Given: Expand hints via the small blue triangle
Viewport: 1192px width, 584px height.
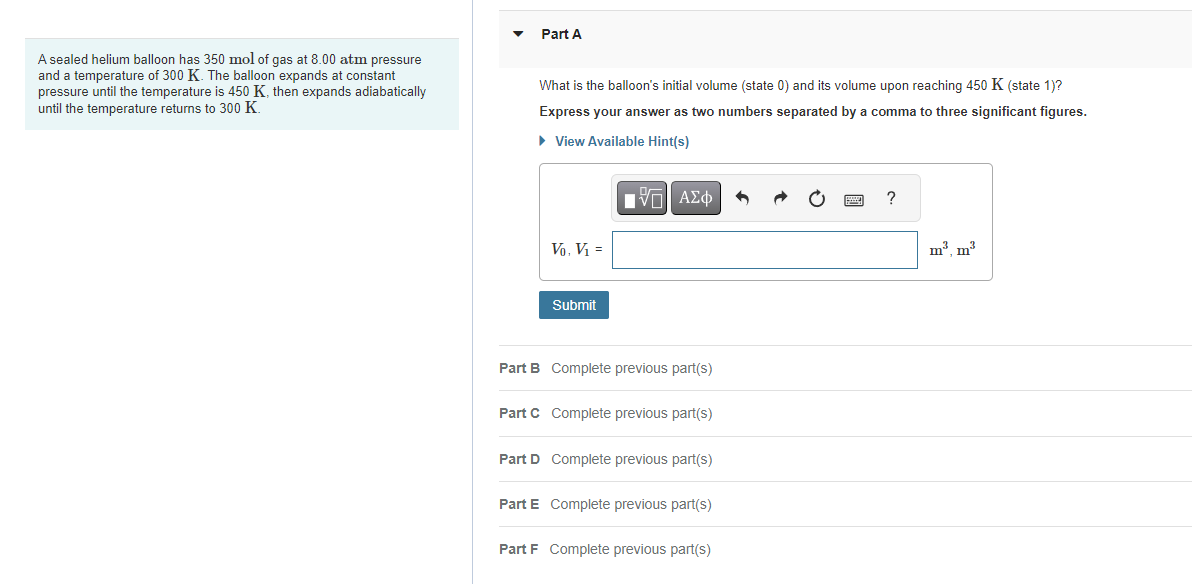Looking at the screenshot, I should [543, 141].
